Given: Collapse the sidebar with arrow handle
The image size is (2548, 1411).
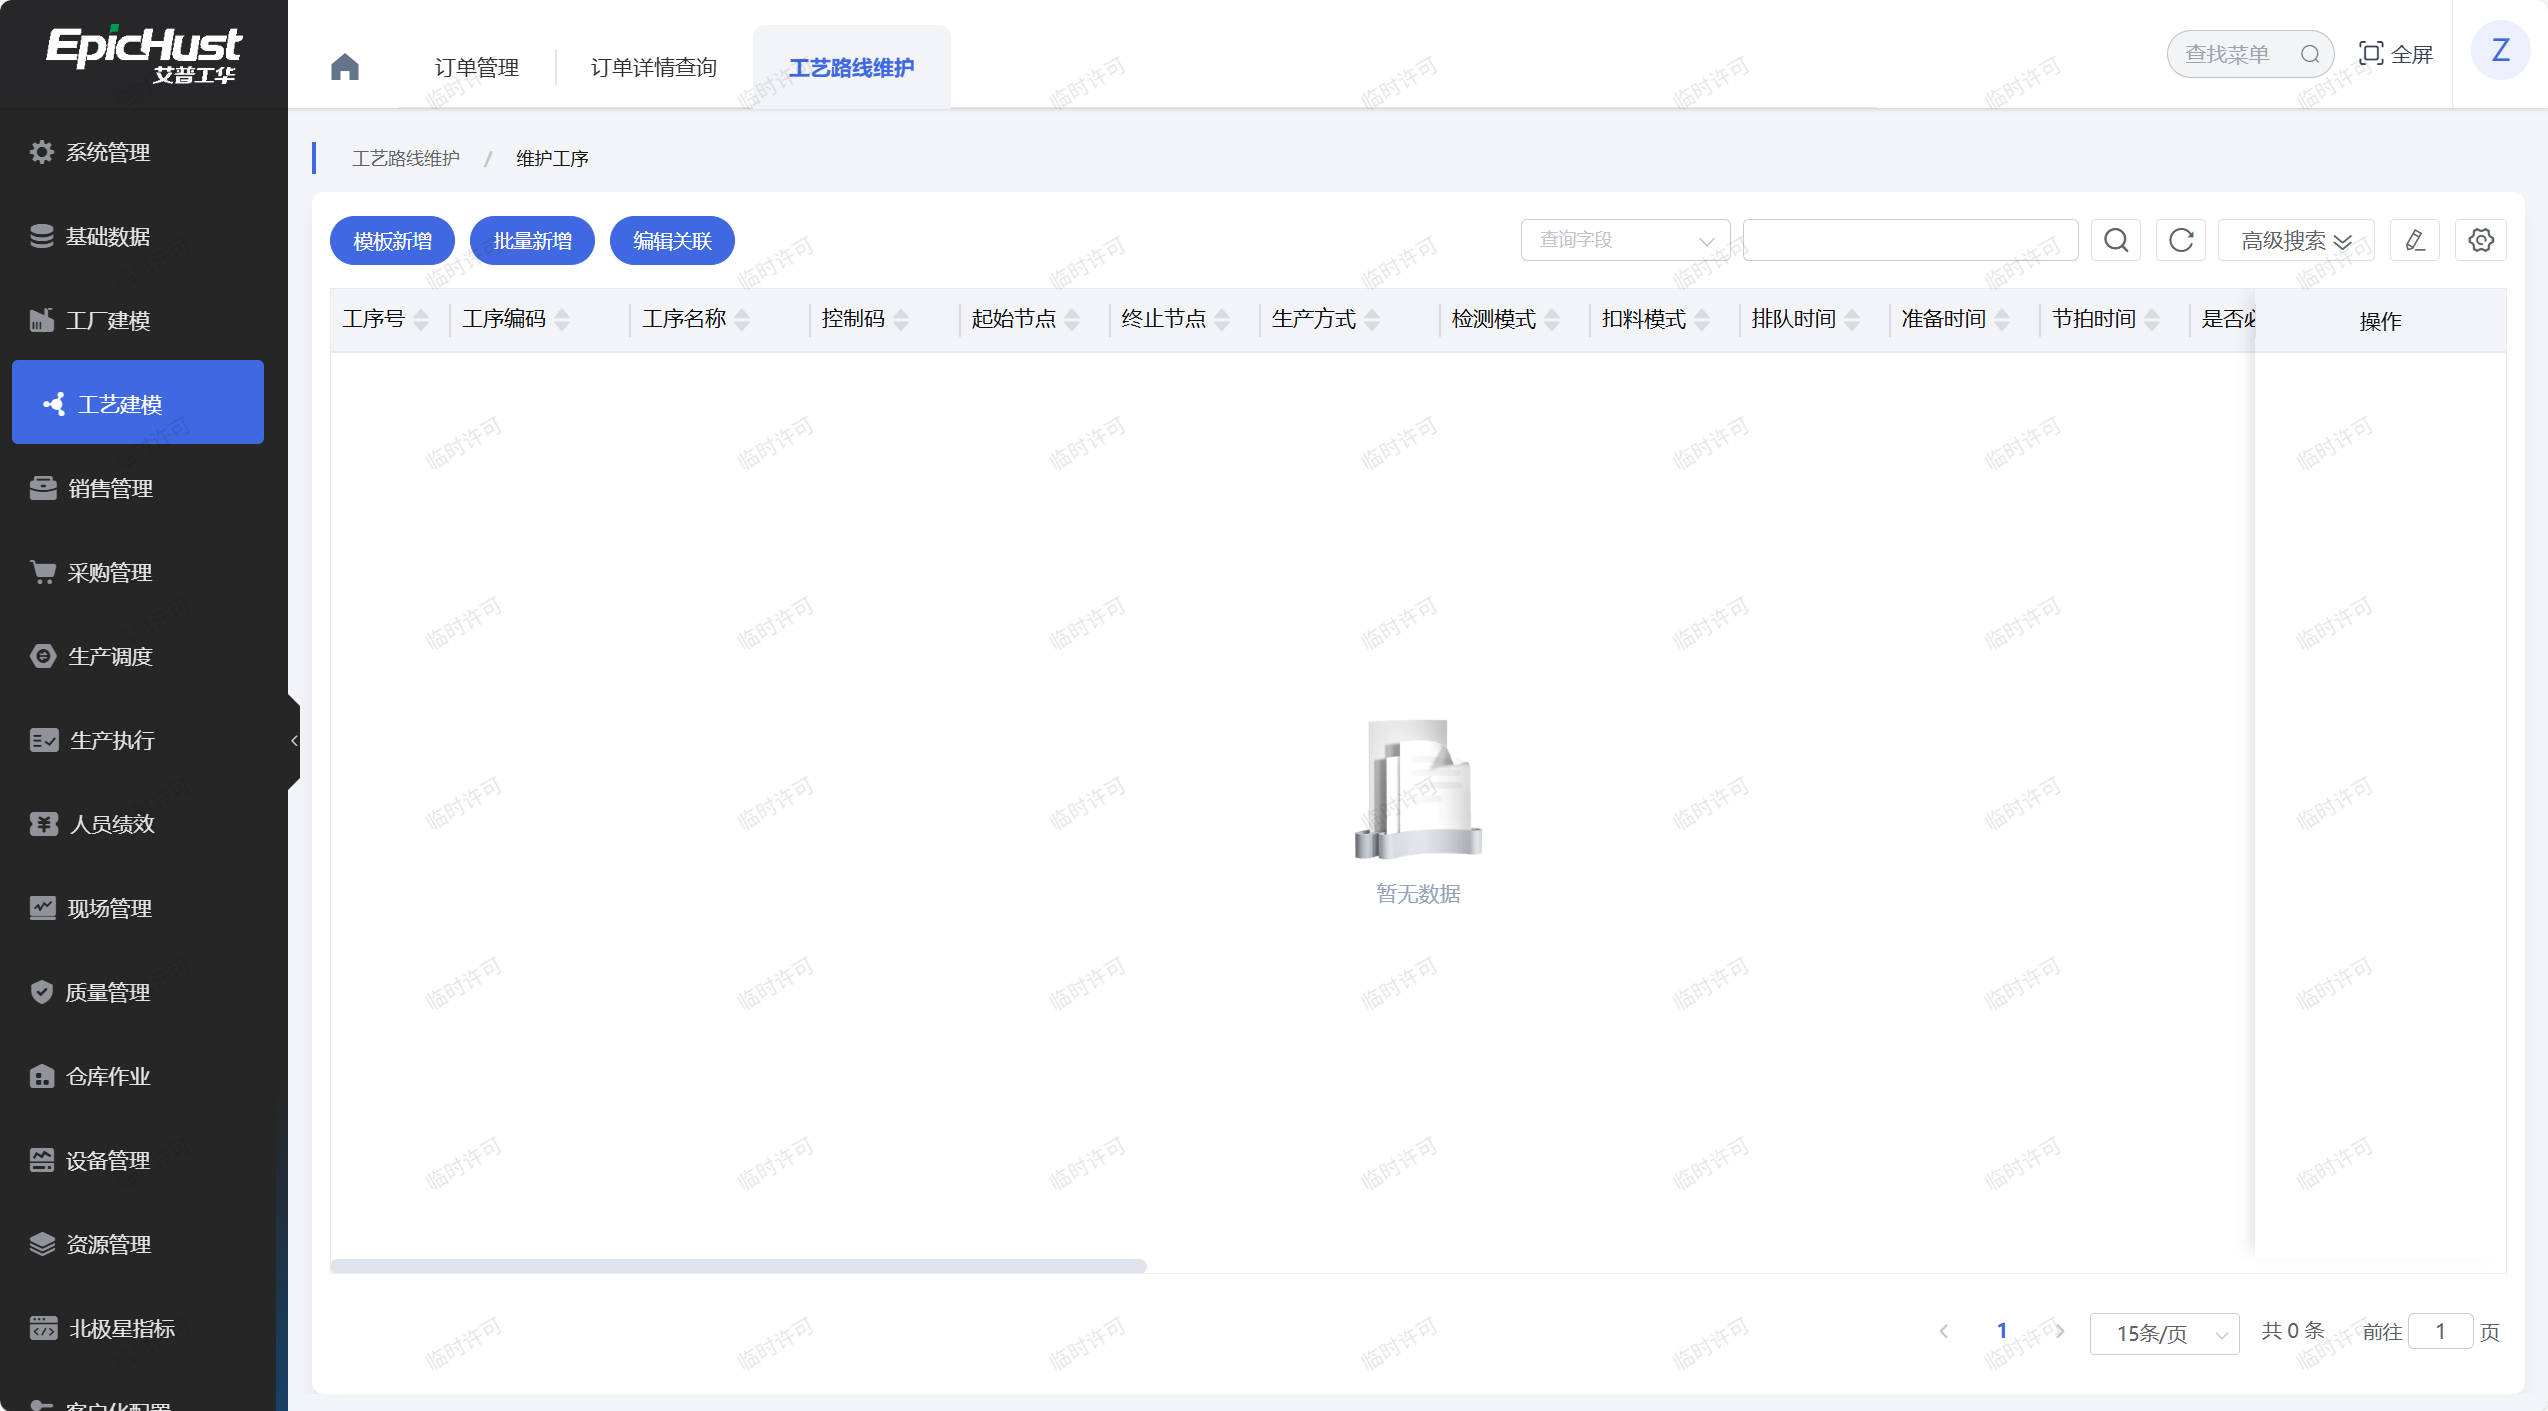Looking at the screenshot, I should (294, 741).
